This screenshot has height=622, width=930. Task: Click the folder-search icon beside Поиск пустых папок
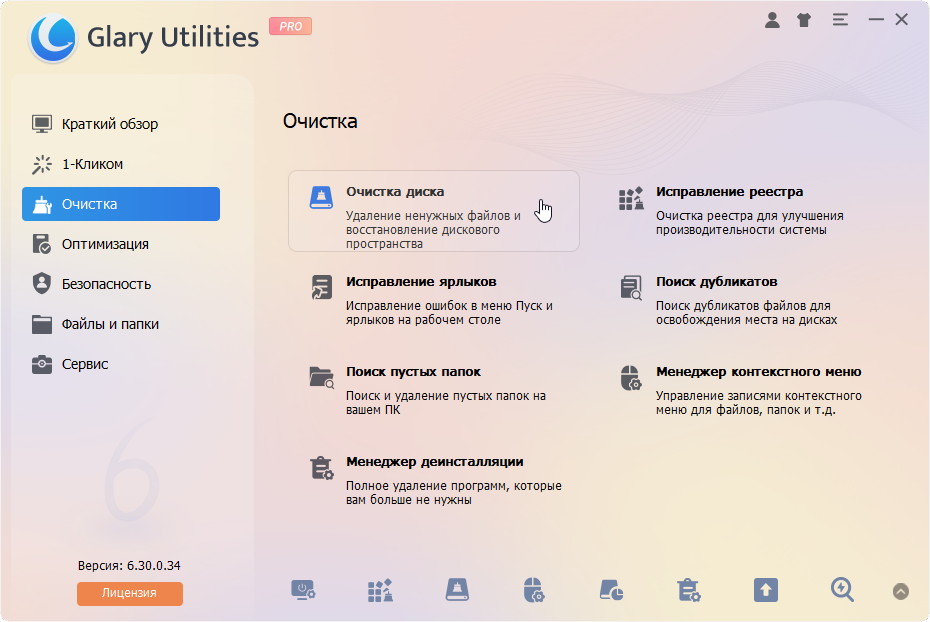(x=321, y=378)
